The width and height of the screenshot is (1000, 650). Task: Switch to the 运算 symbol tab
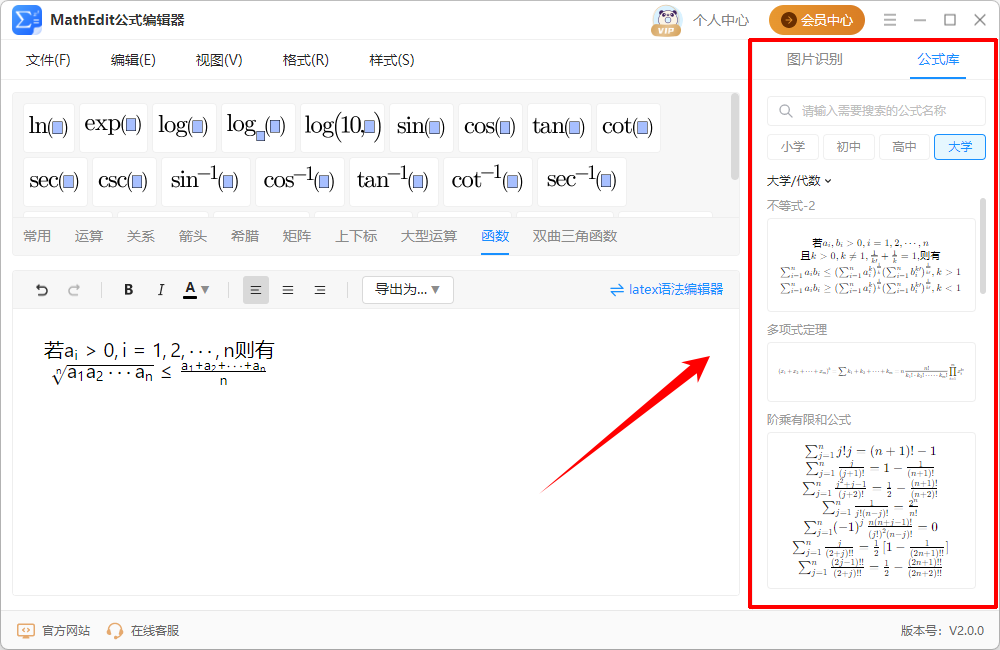pos(89,237)
